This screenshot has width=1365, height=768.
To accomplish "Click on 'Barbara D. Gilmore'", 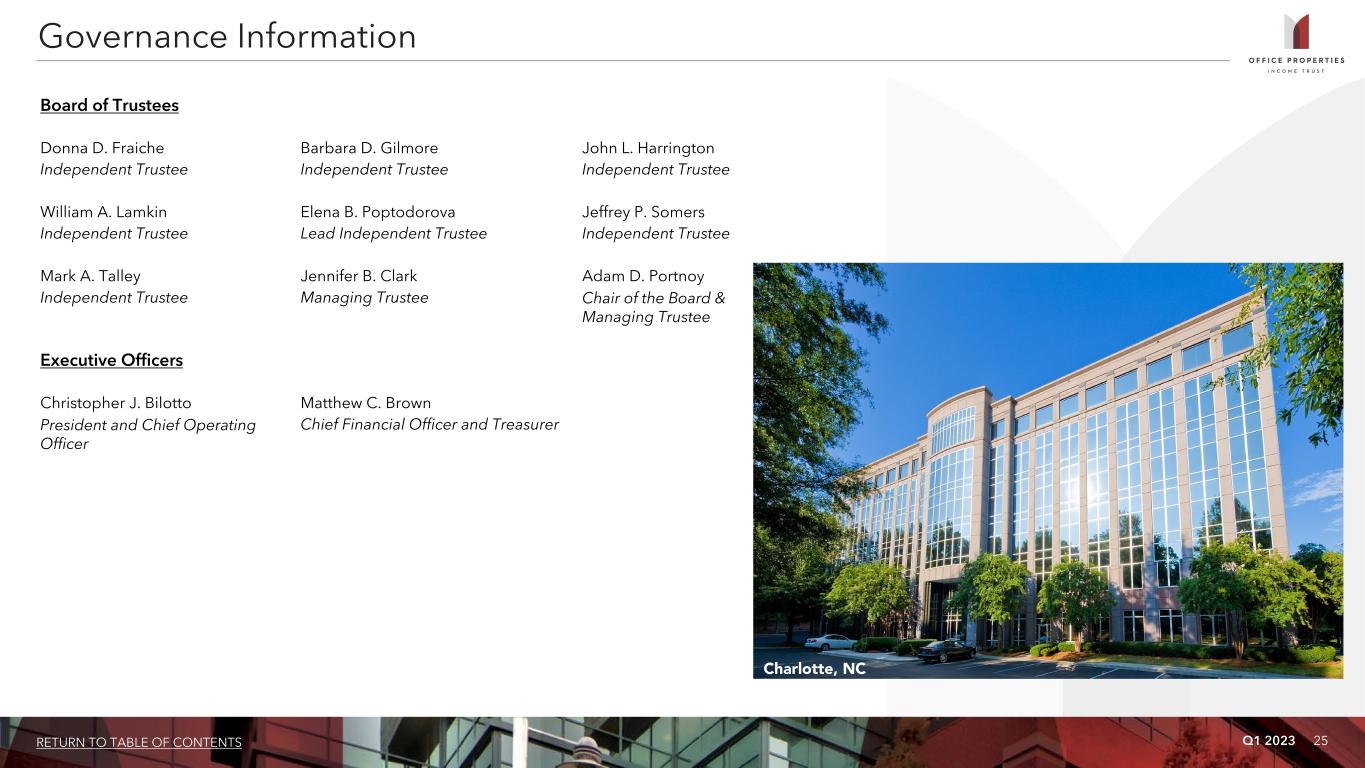I will [x=369, y=148].
